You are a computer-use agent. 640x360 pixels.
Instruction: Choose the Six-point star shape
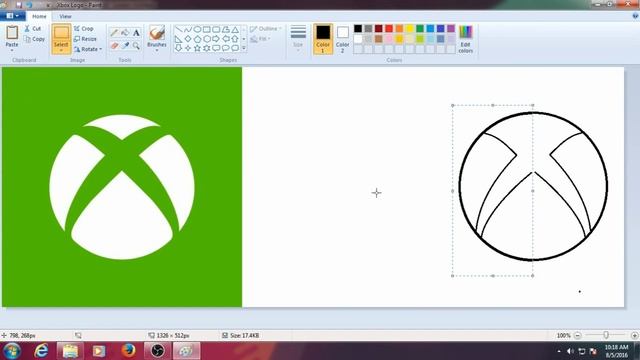pos(207,48)
